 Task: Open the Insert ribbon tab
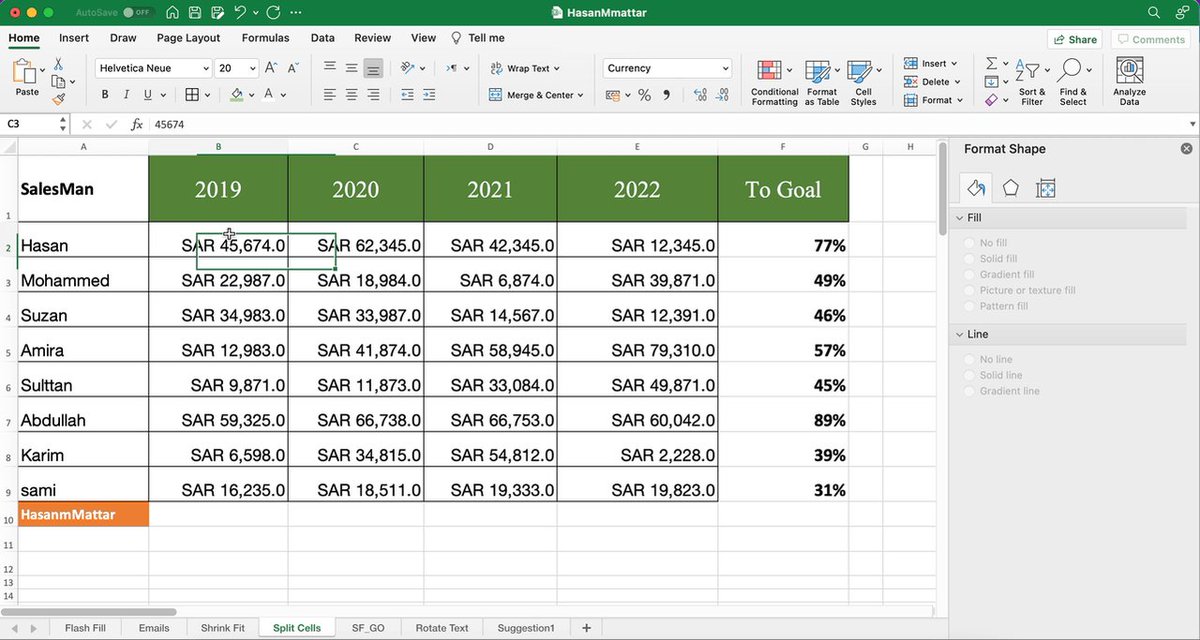point(74,38)
